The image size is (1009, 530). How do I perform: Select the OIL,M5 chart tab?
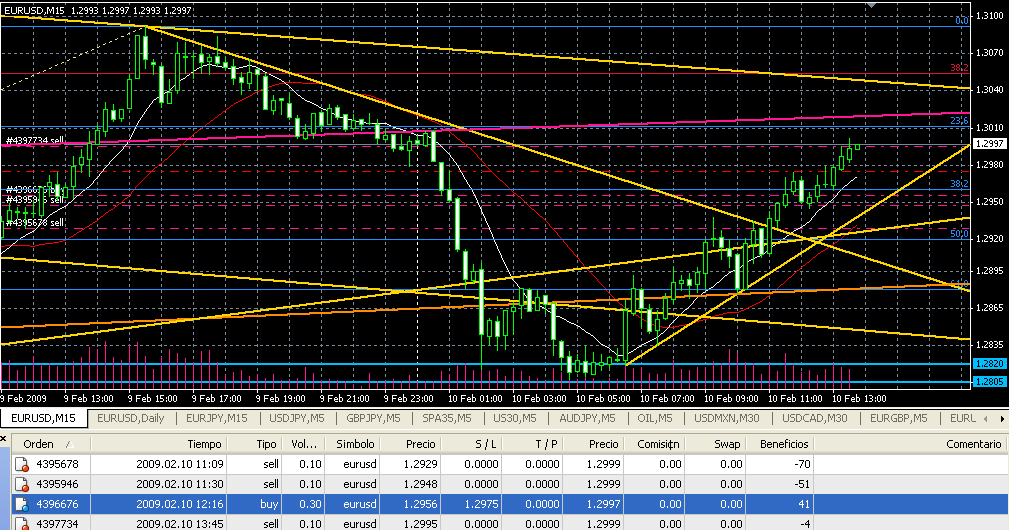645,418
